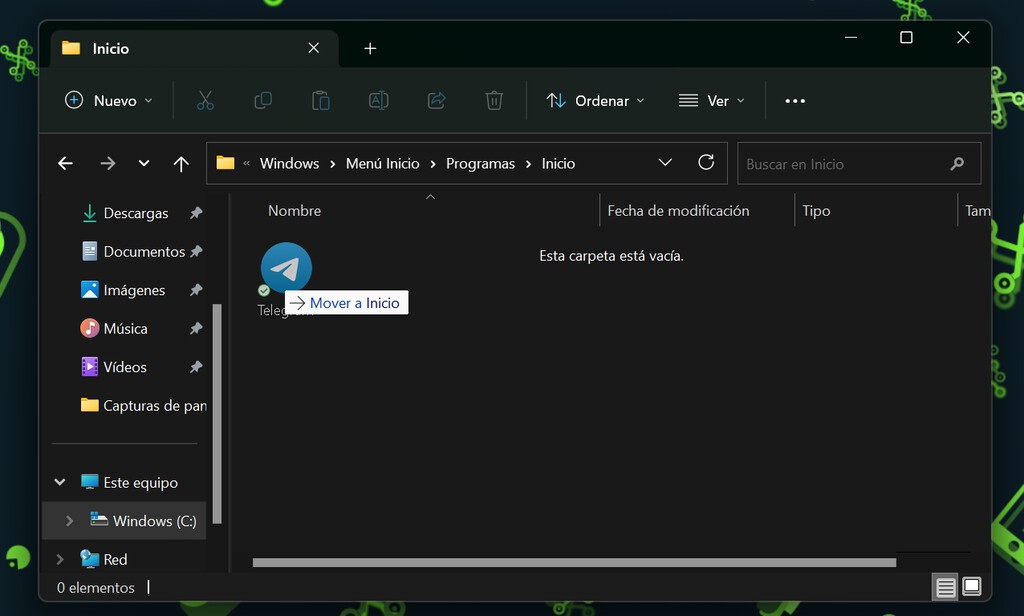Click the Copy icon in toolbar
1024x616 pixels.
(x=263, y=101)
